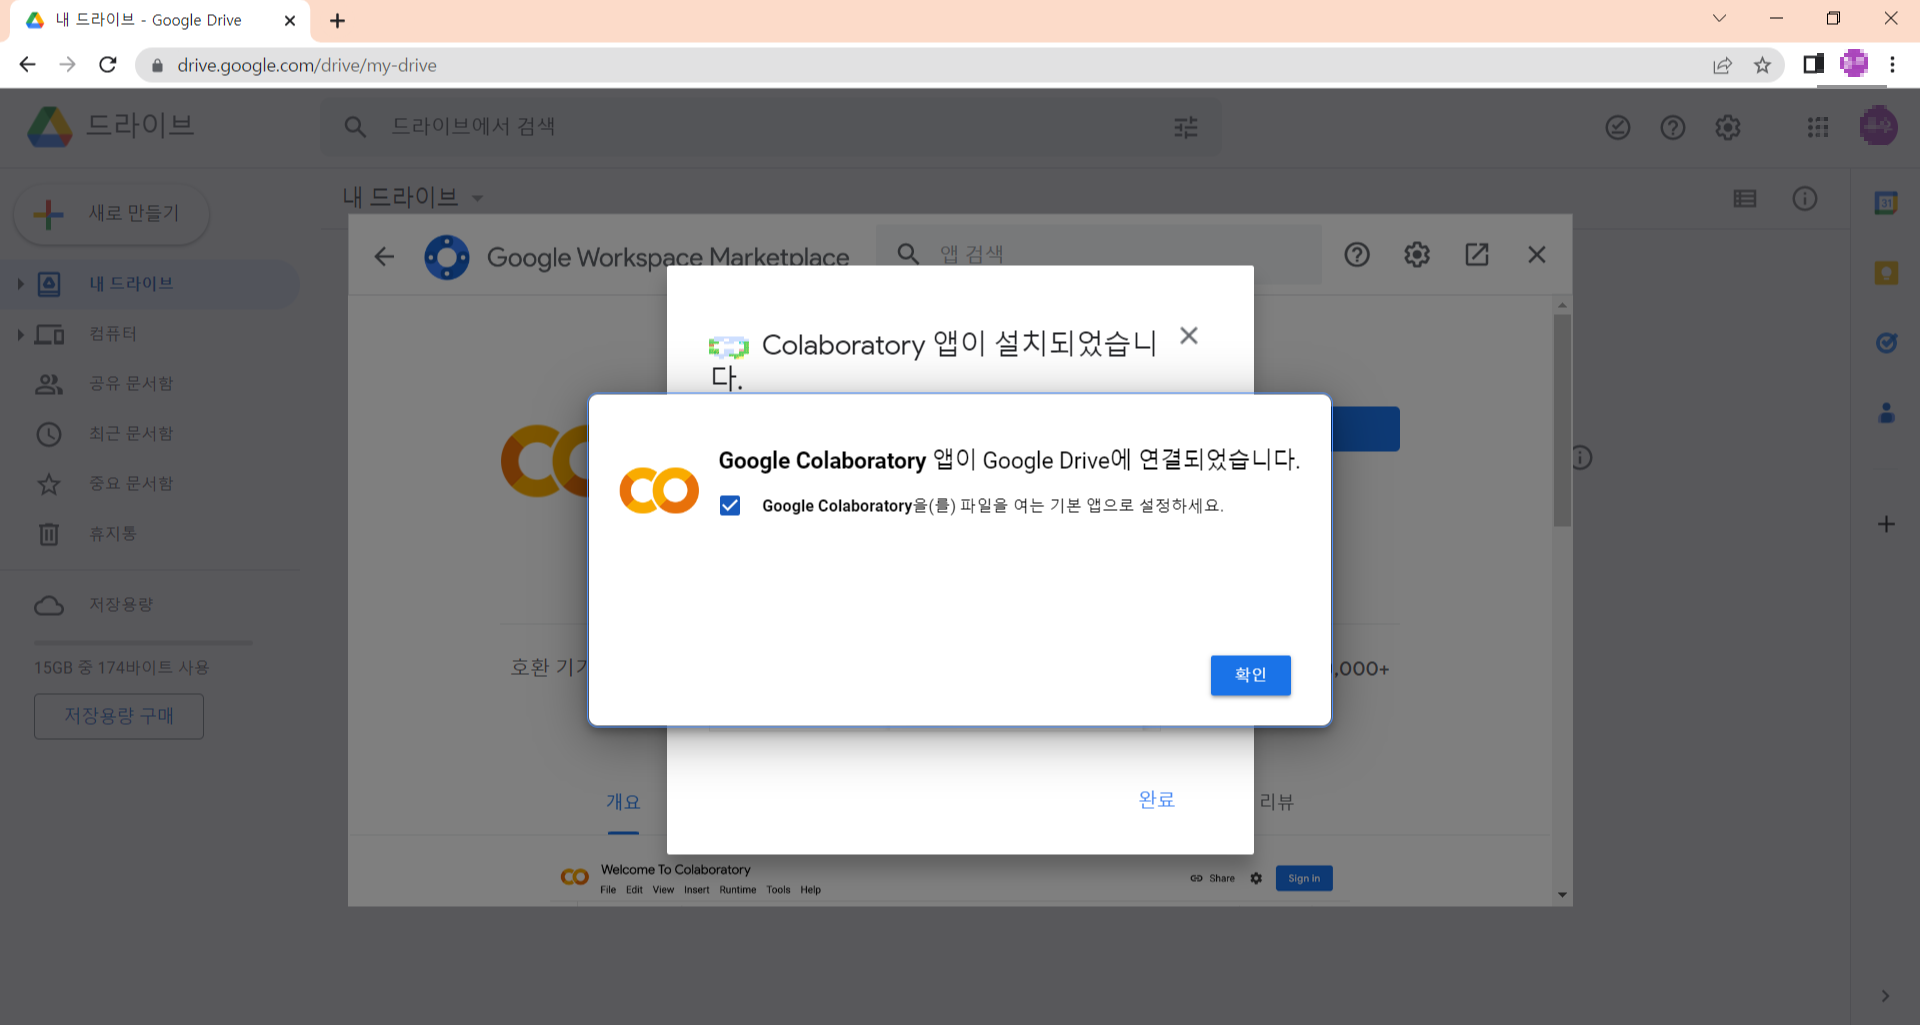The height and width of the screenshot is (1025, 1920).
Task: Click the 저장용량 구매 button
Action: [119, 716]
